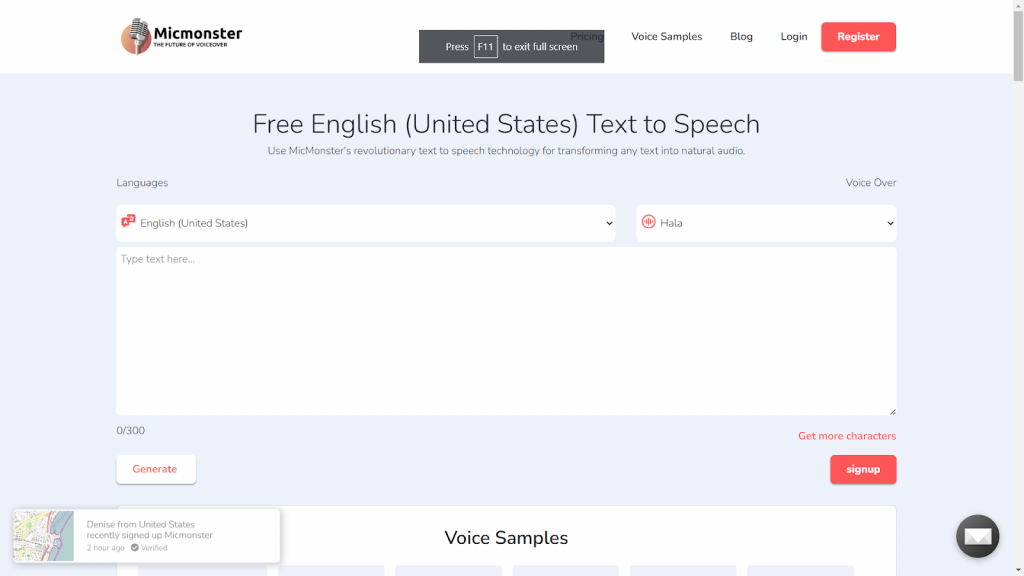Click the Micmonster microphone logo
The image size is (1024, 576).
point(182,37)
